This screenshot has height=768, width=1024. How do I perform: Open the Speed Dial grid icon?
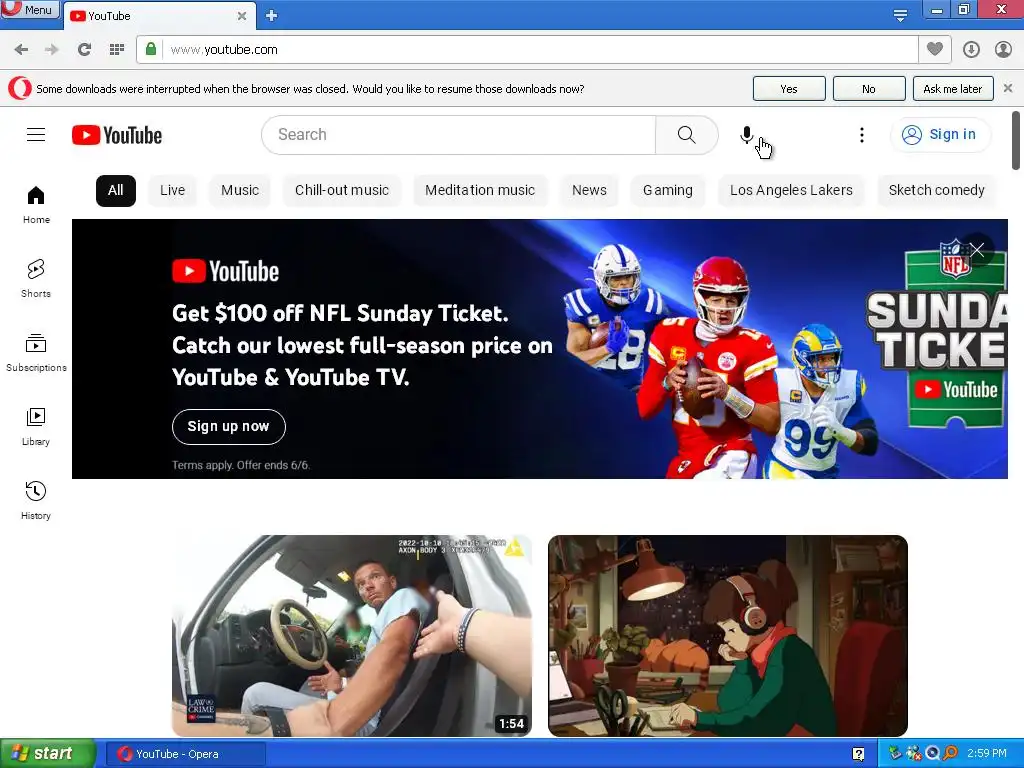click(x=117, y=50)
